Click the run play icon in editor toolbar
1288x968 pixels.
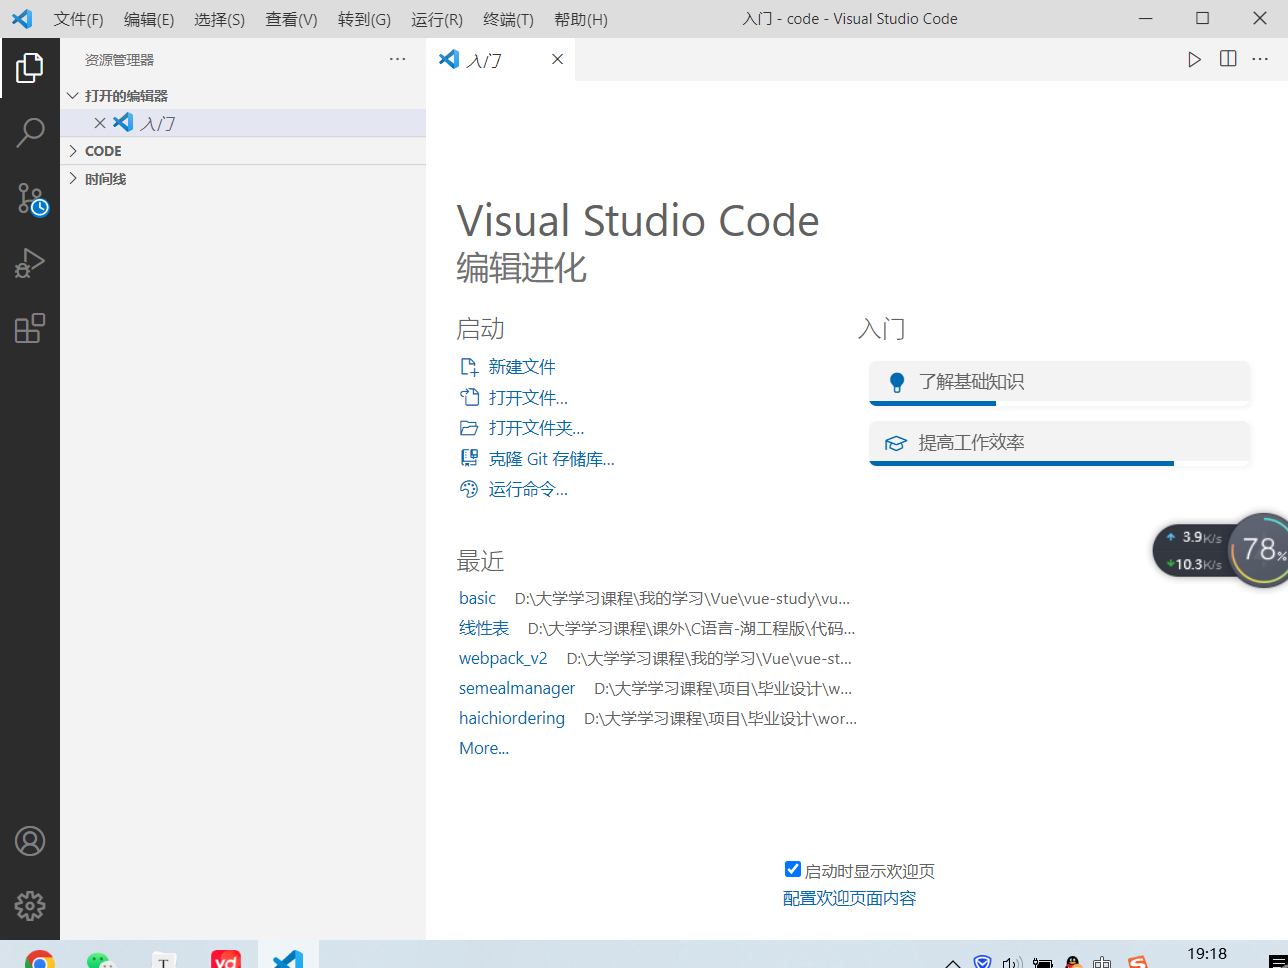point(1194,59)
